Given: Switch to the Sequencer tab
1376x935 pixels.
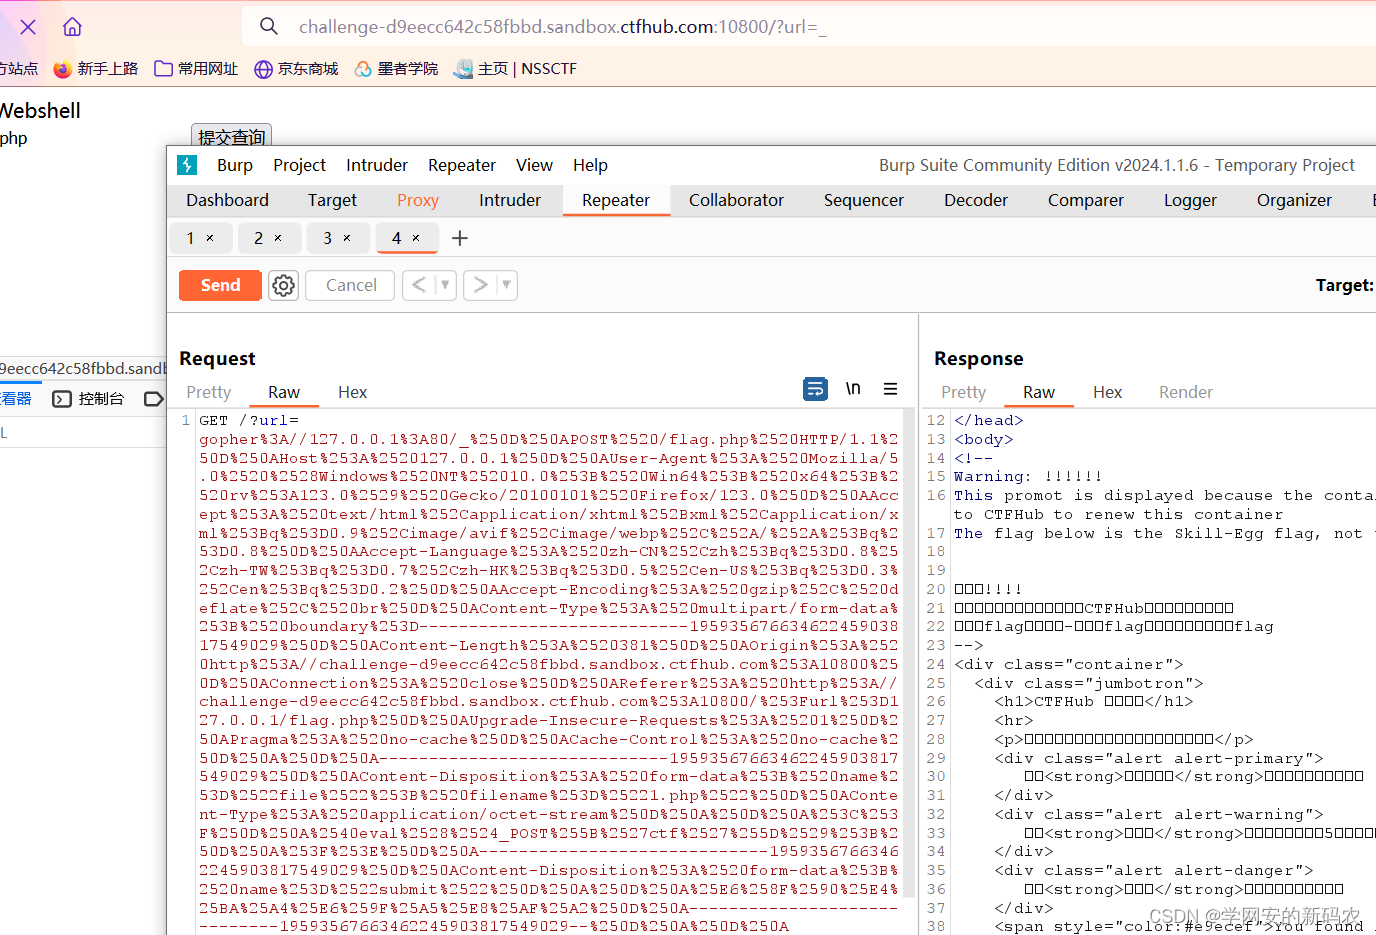Looking at the screenshot, I should point(864,200).
